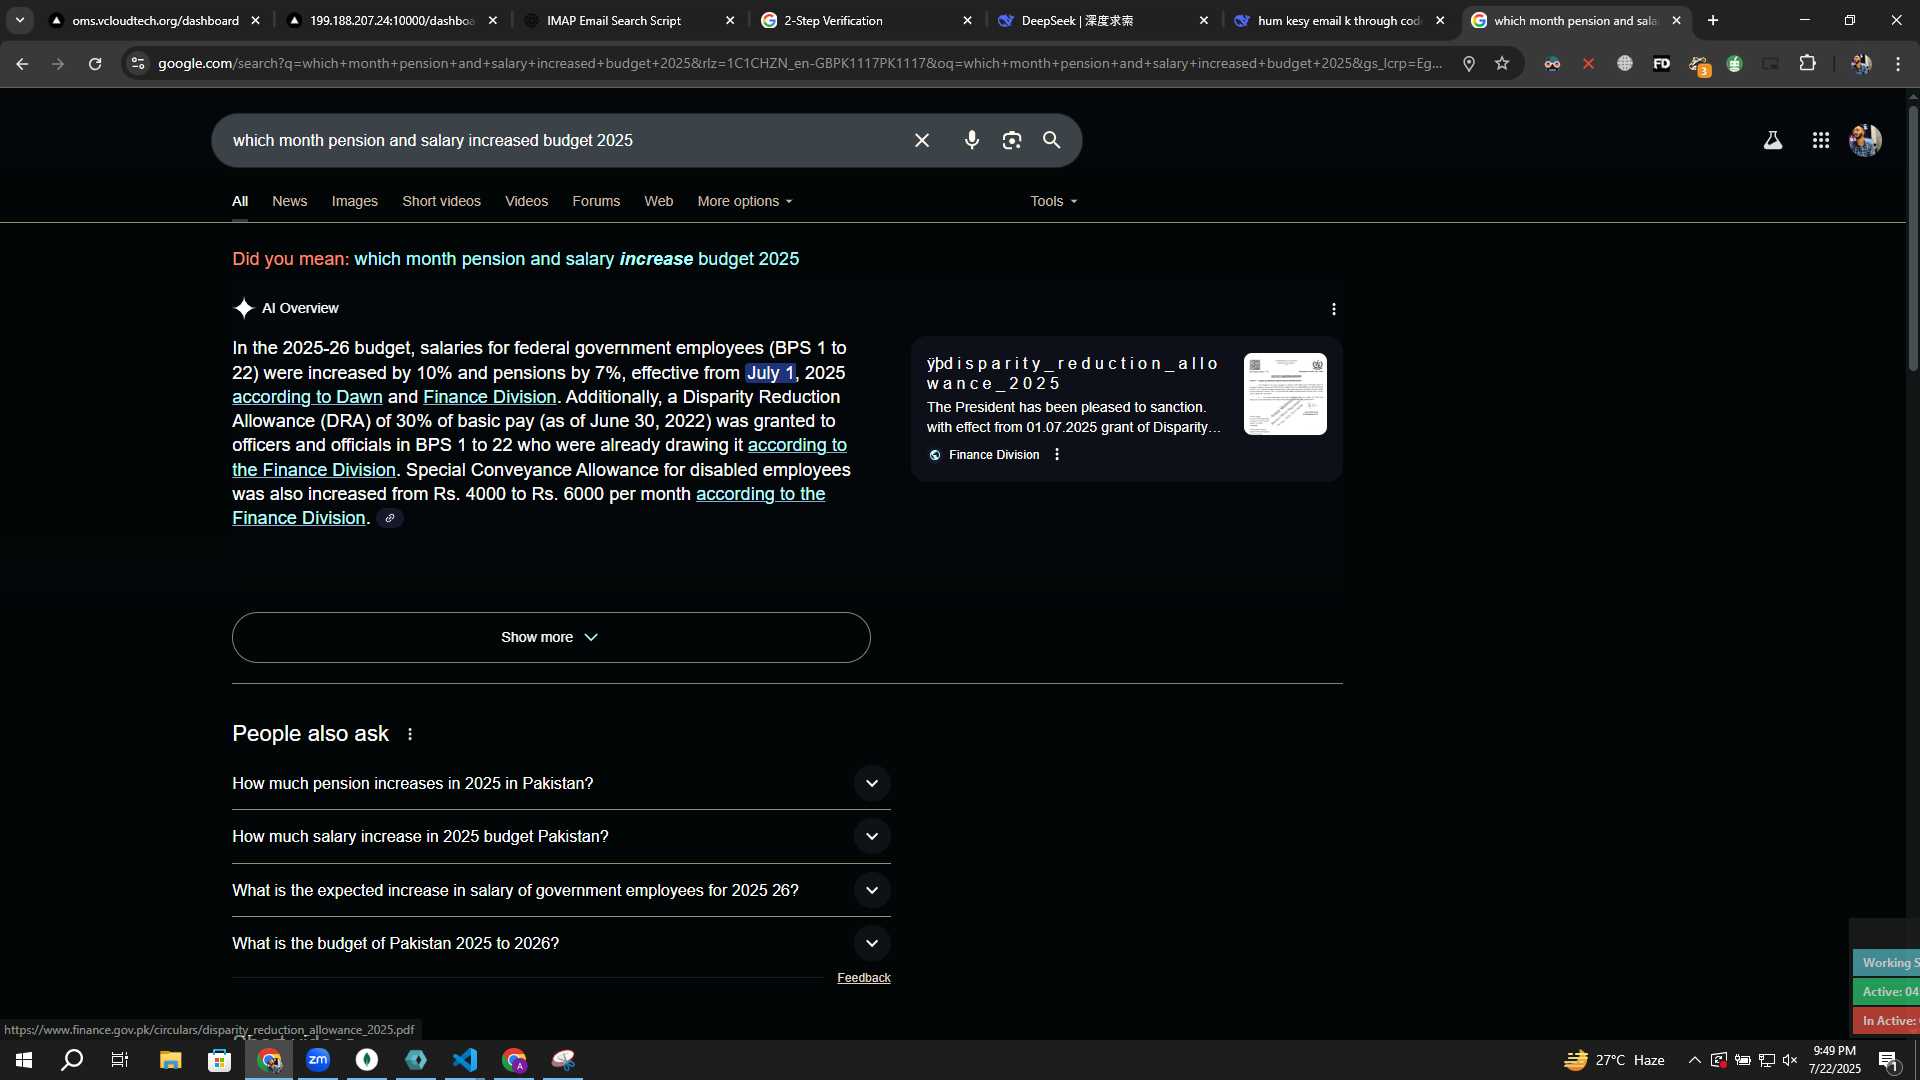Toggle muted volume icon in the system tray
This screenshot has height=1080, width=1920.
(1789, 1060)
